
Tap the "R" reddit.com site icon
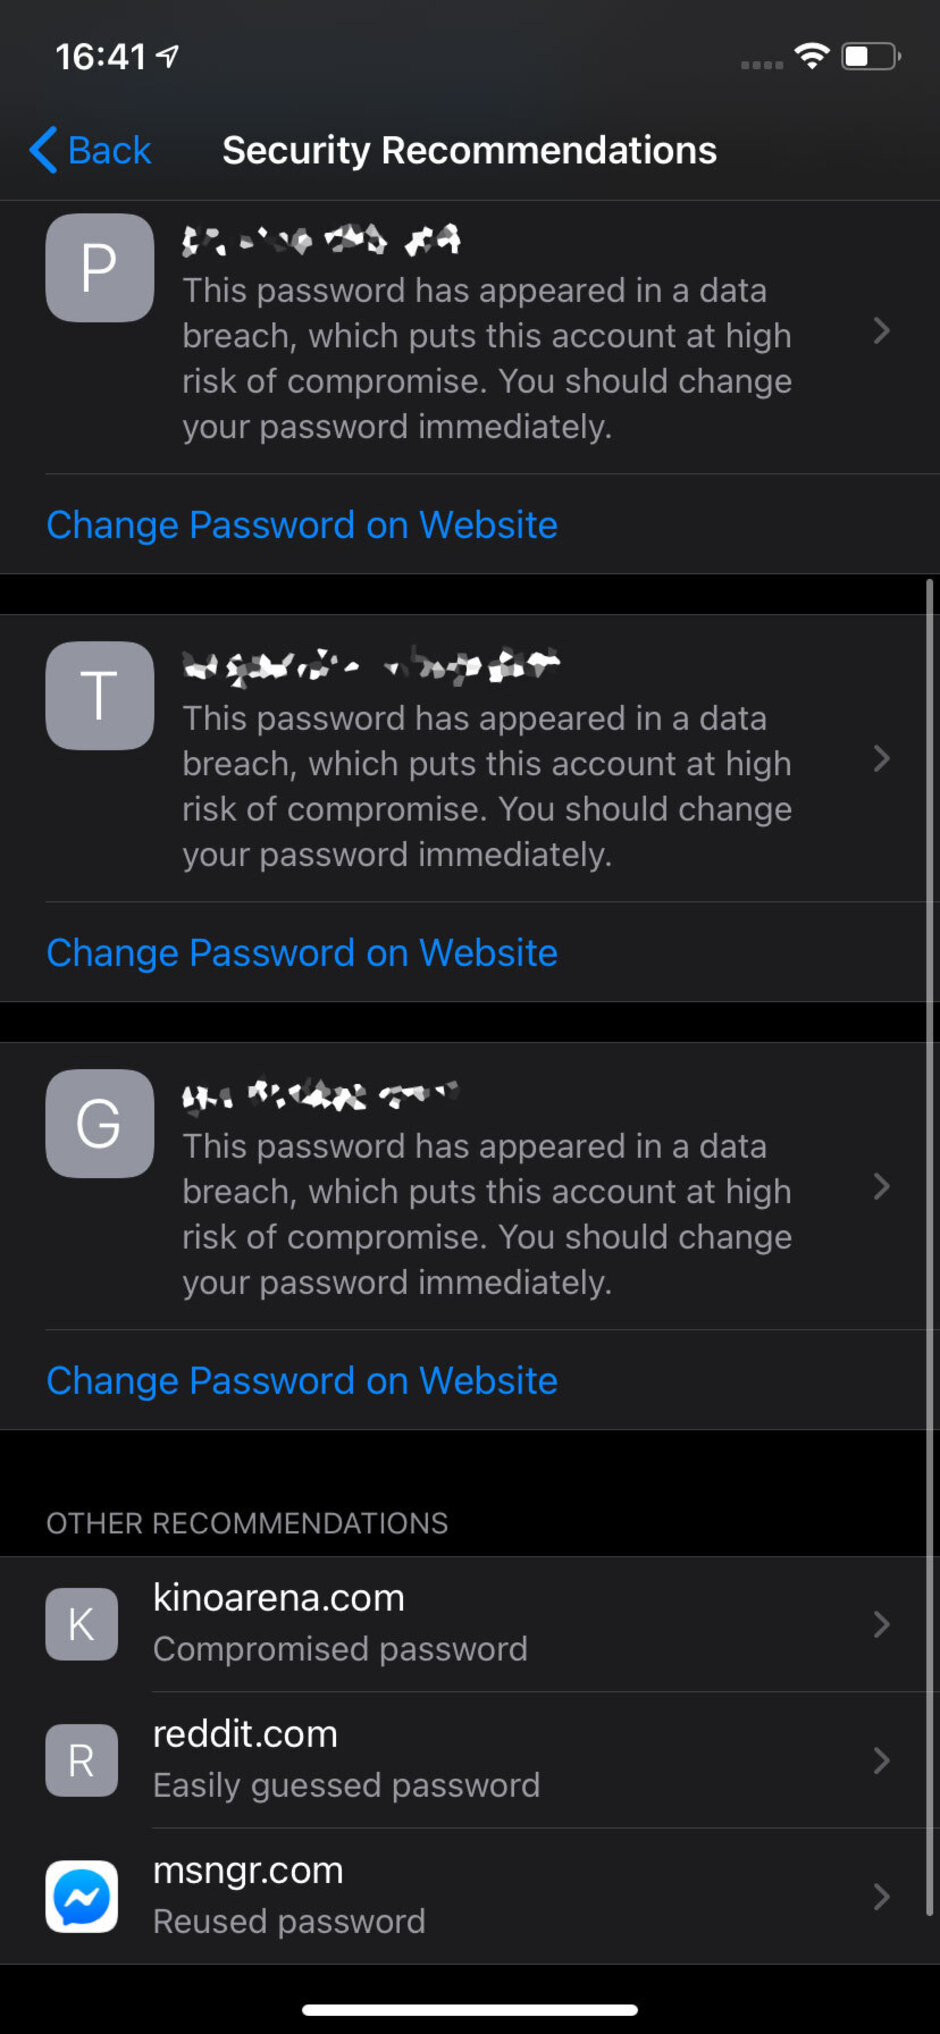click(82, 1760)
